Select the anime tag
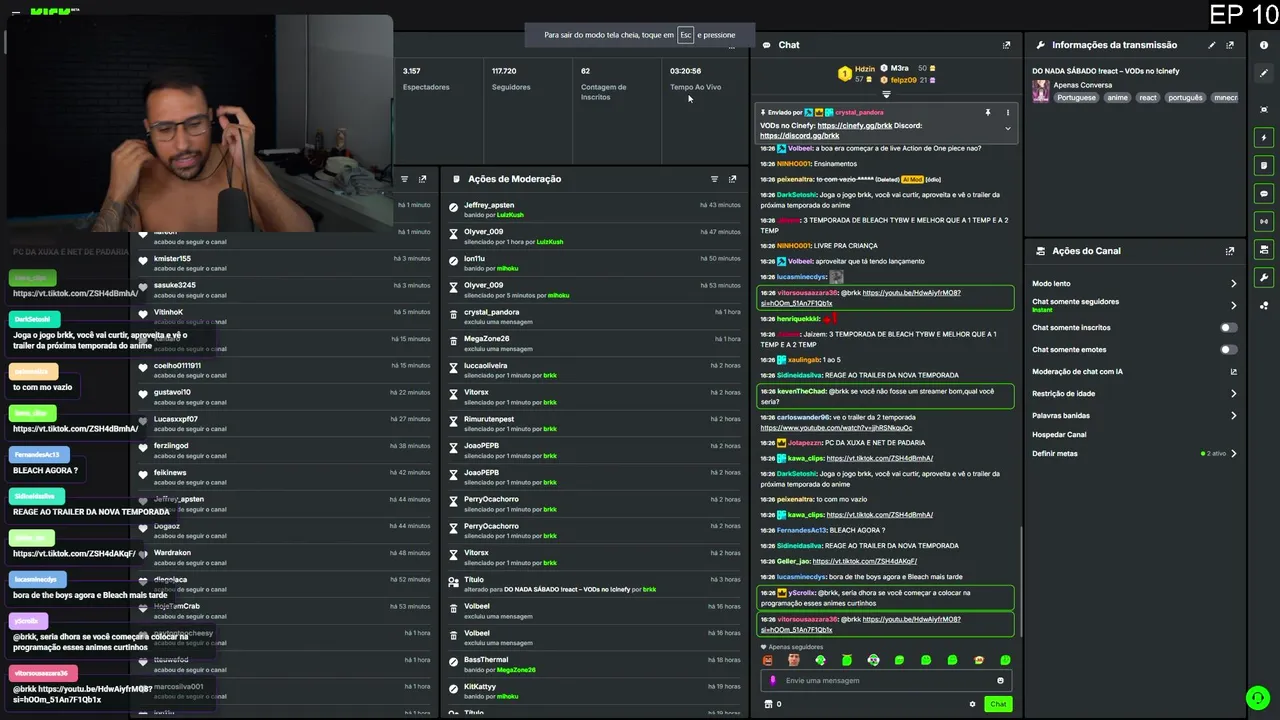 [1117, 98]
